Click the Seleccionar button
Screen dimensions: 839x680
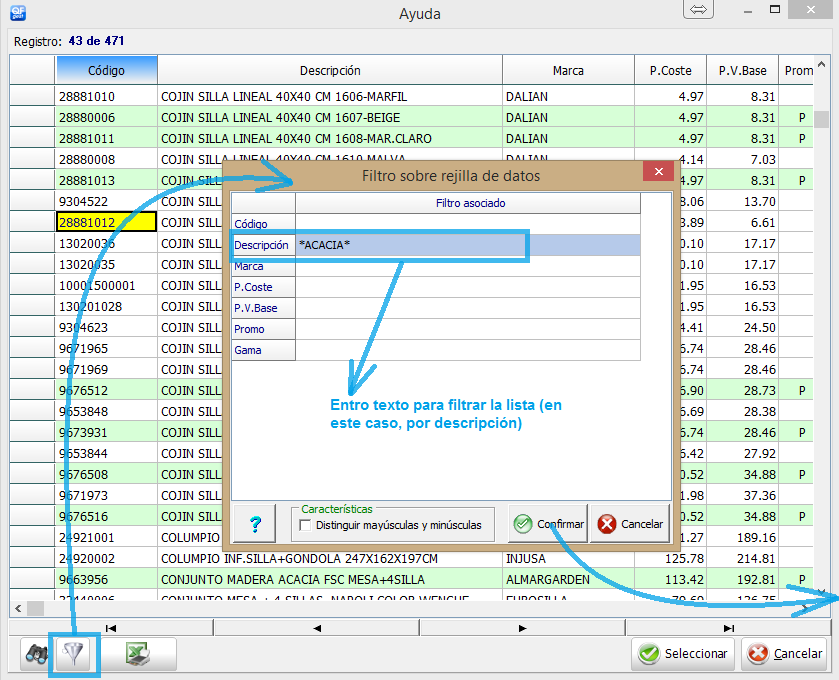click(x=683, y=654)
